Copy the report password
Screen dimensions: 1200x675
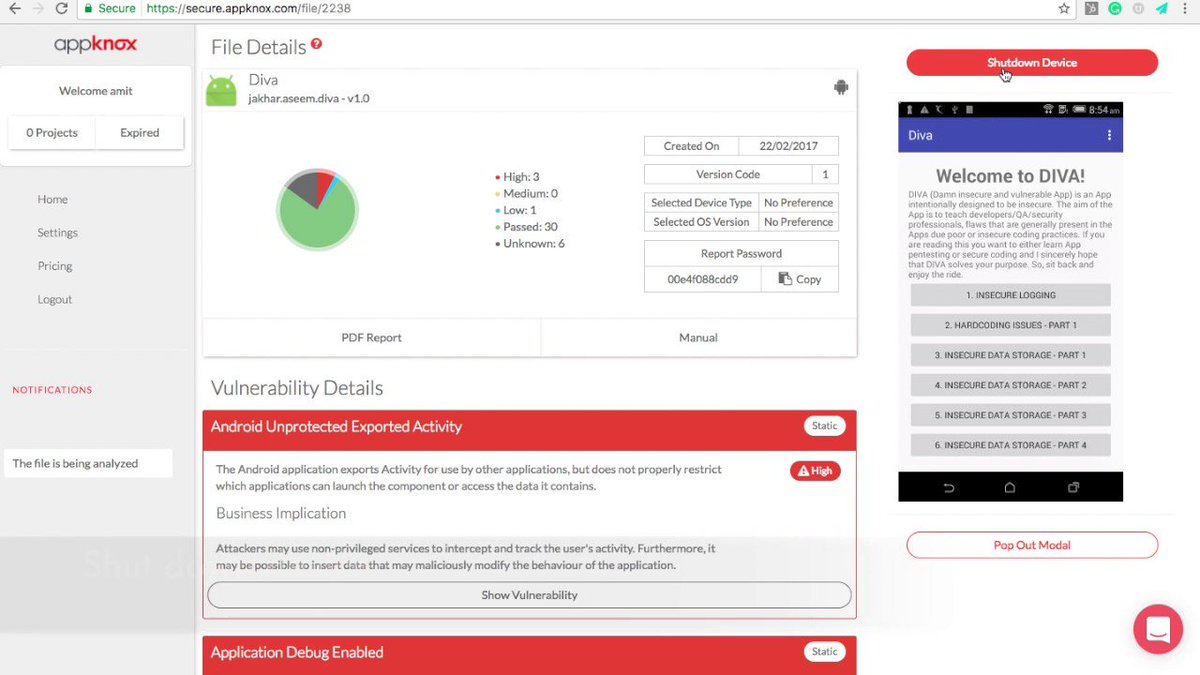pos(800,279)
